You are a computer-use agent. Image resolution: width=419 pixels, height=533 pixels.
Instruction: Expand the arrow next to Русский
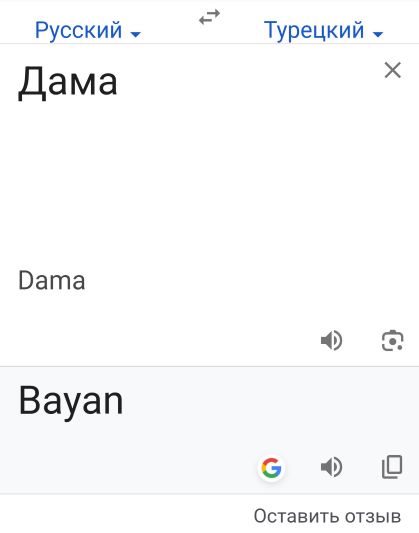tap(136, 34)
